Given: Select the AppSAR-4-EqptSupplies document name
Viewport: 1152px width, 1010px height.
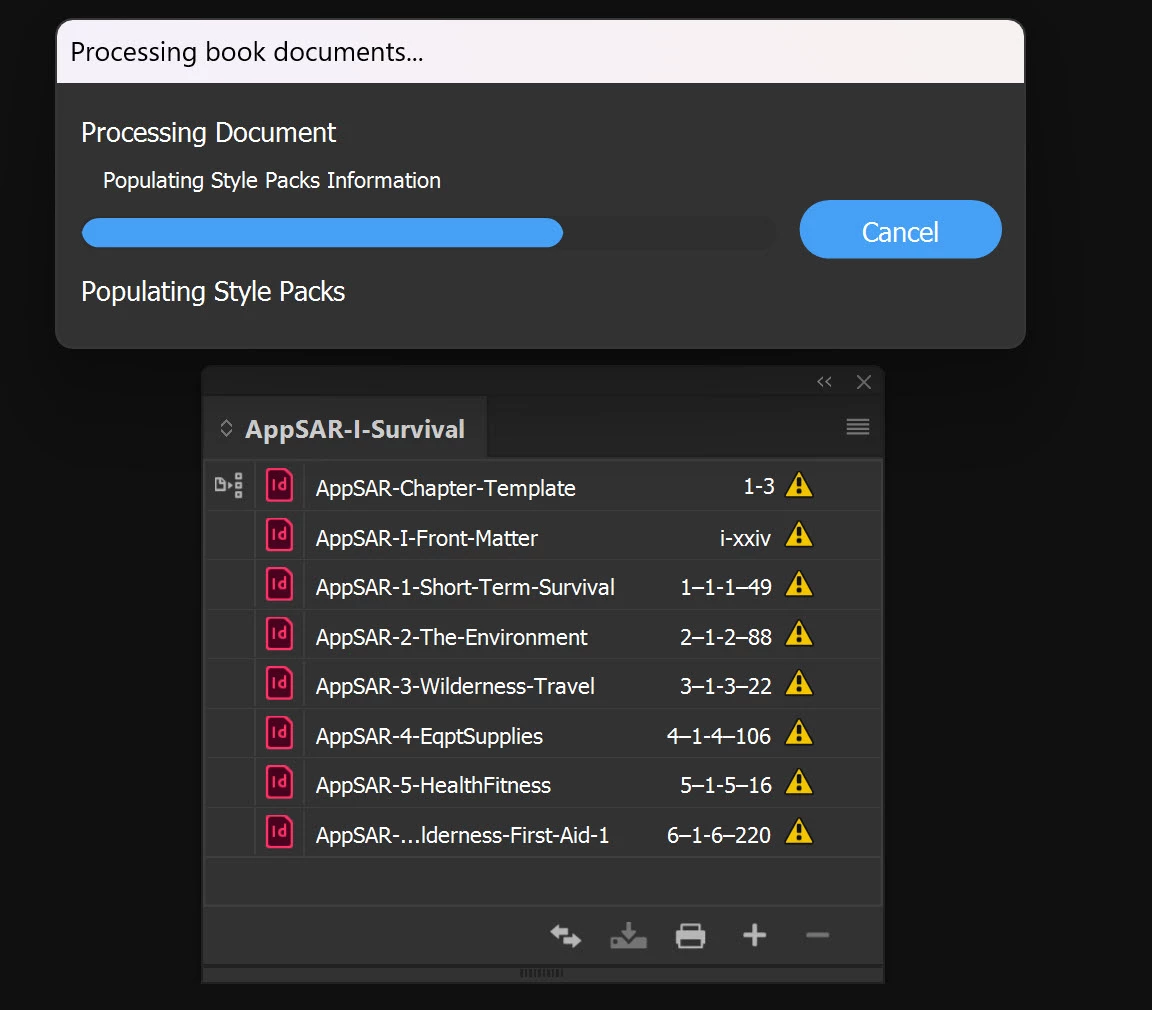Looking at the screenshot, I should [429, 736].
